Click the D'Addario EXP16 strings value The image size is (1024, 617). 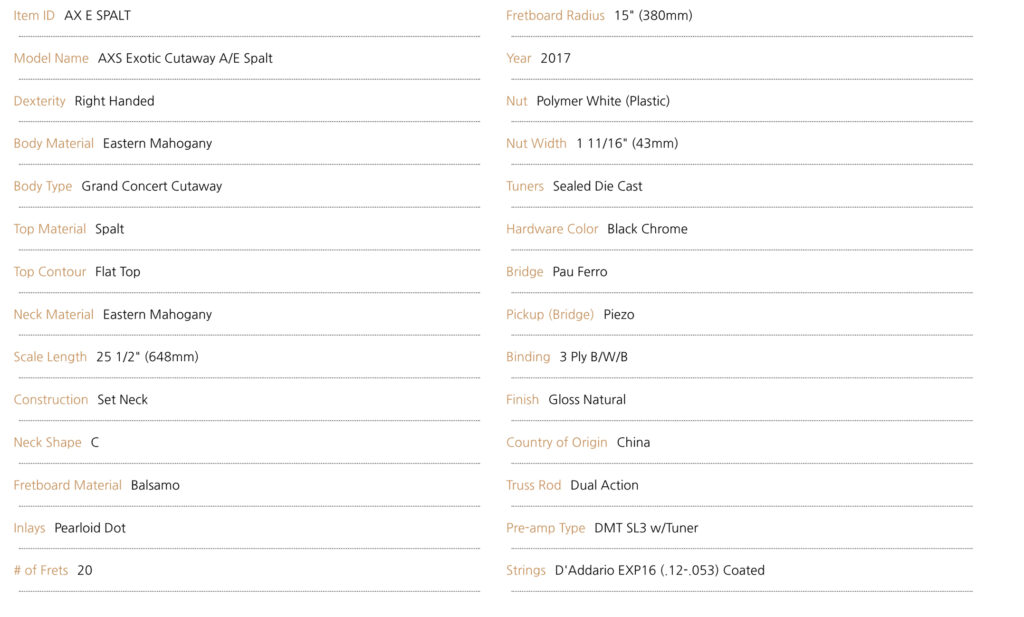(660, 571)
